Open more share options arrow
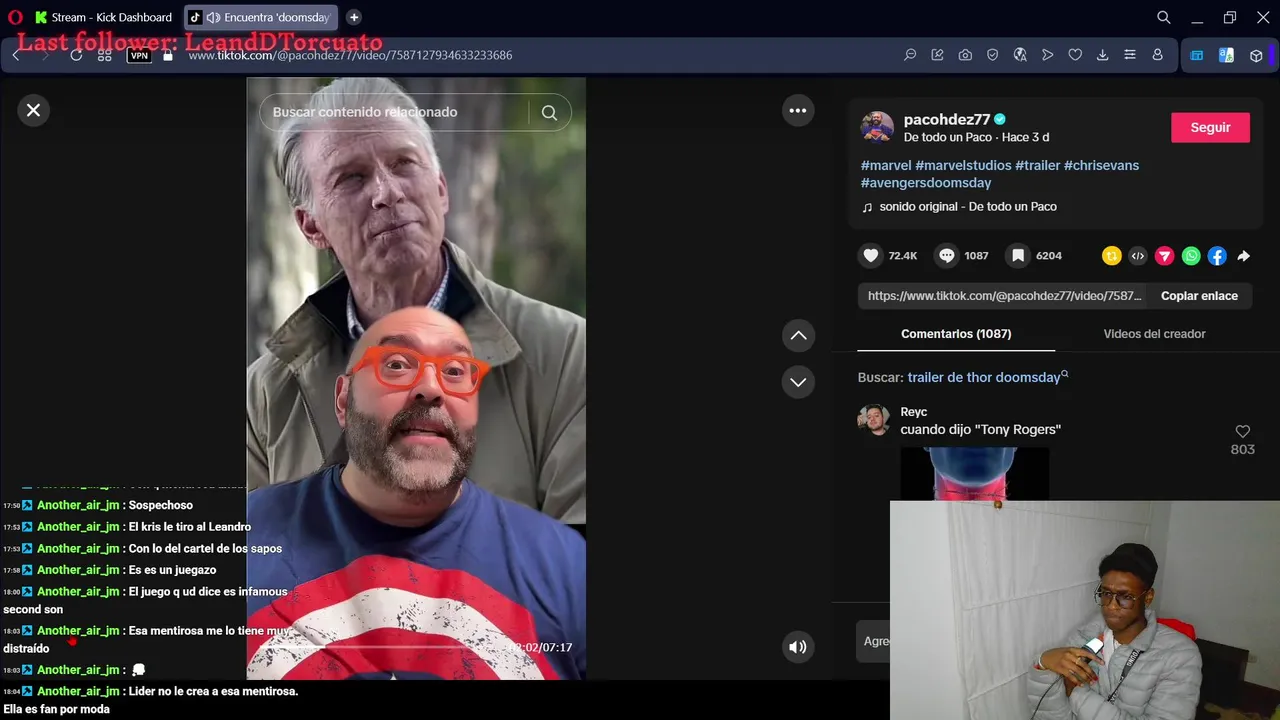Screen dimensions: 1280x720 1243,256
